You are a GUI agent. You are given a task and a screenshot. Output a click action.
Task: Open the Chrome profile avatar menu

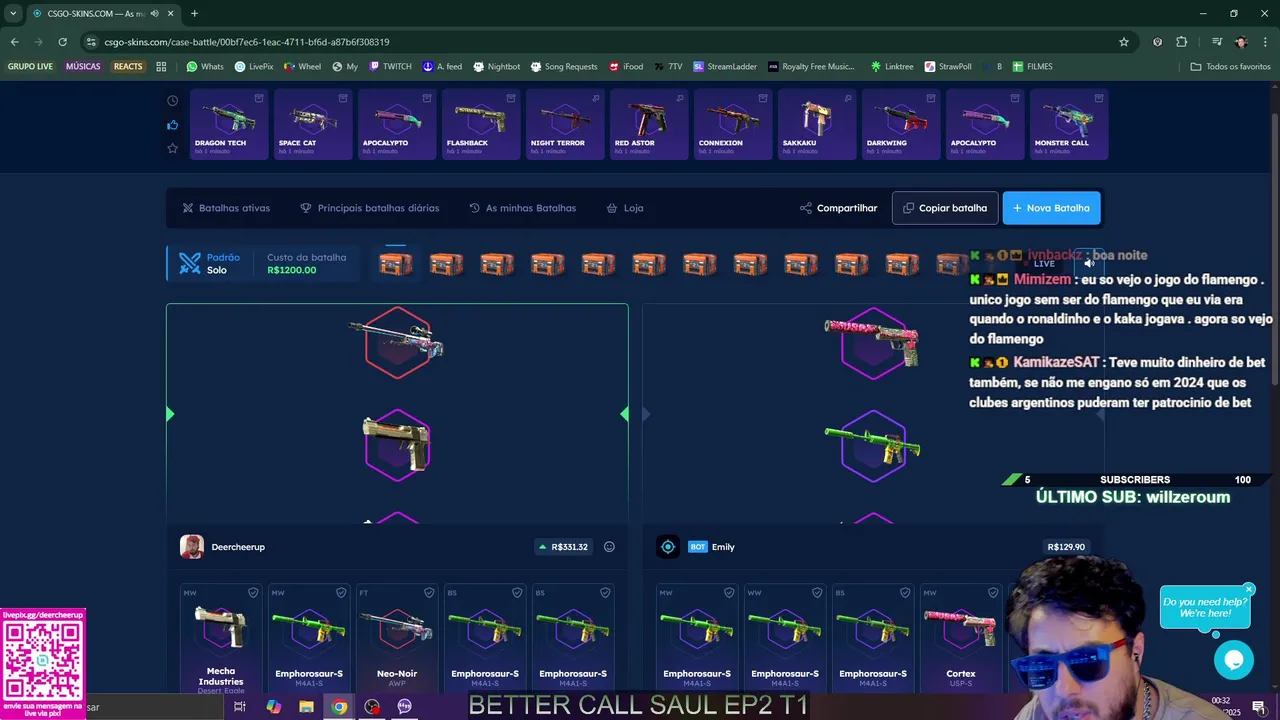pyautogui.click(x=1241, y=42)
